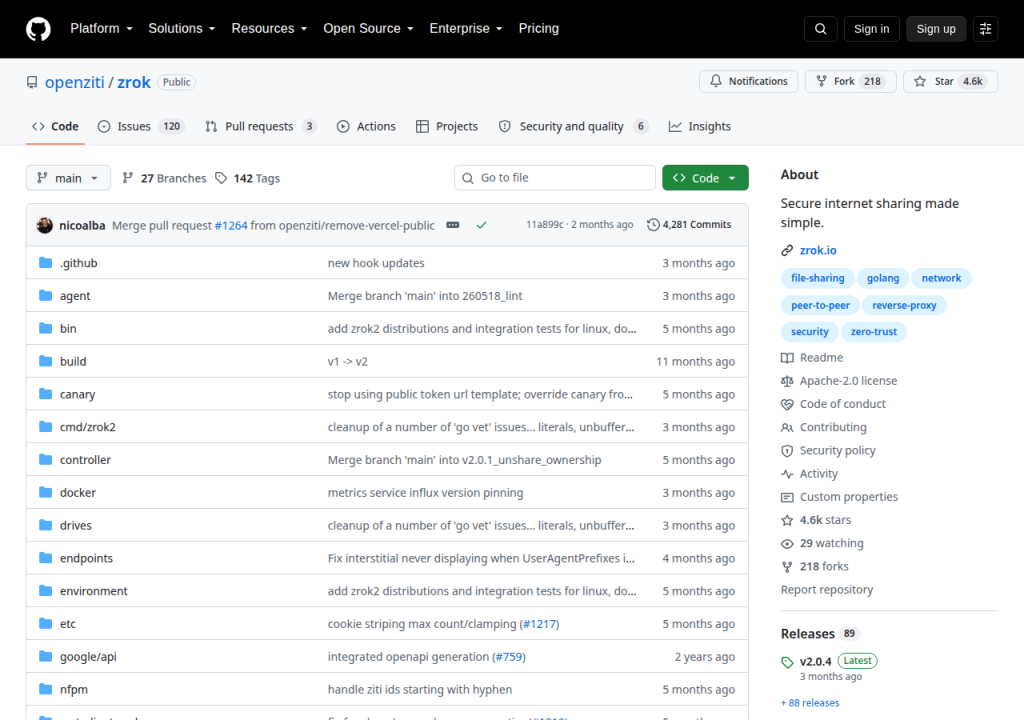Click the Security policy shield icon
Image resolution: width=1024 pixels, height=720 pixels.
pos(787,451)
